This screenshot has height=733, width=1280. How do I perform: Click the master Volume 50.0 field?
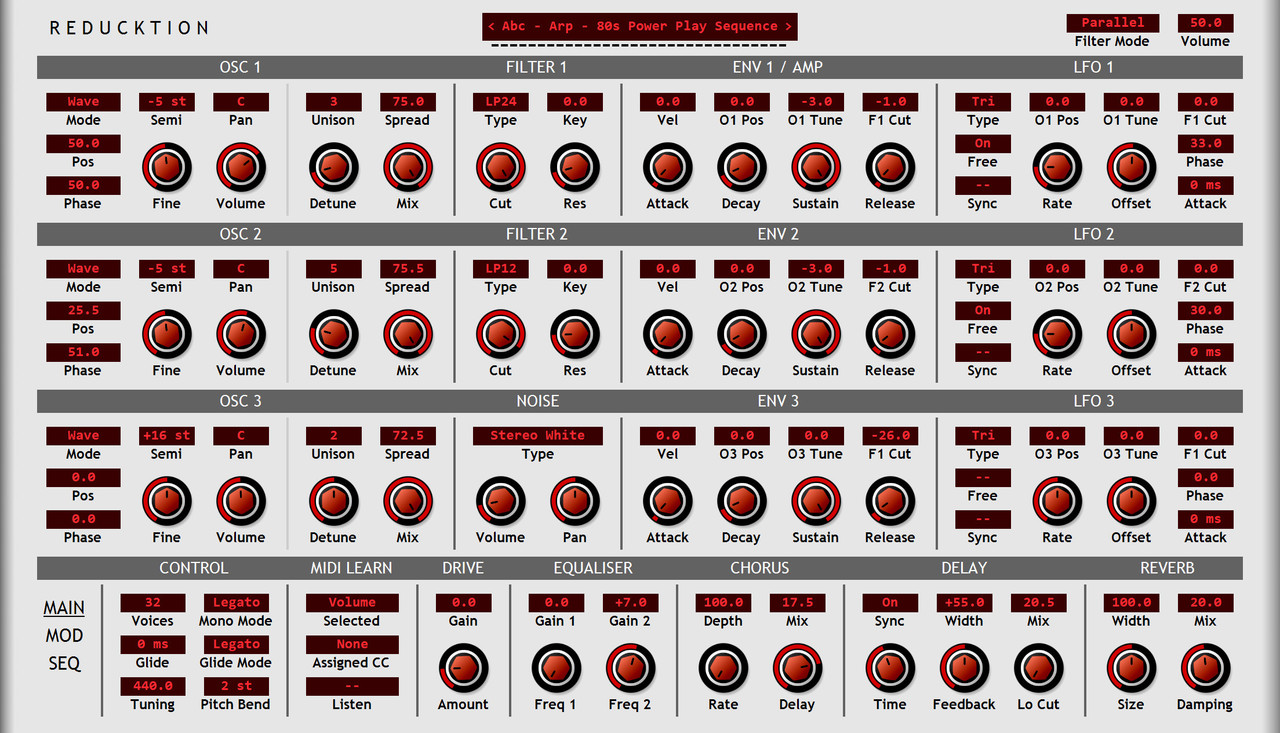[x=1205, y=22]
